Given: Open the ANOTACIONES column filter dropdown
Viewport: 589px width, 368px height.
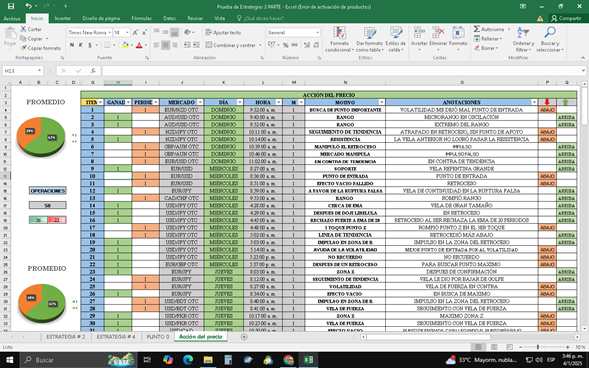Looking at the screenshot, I should pos(534,102).
